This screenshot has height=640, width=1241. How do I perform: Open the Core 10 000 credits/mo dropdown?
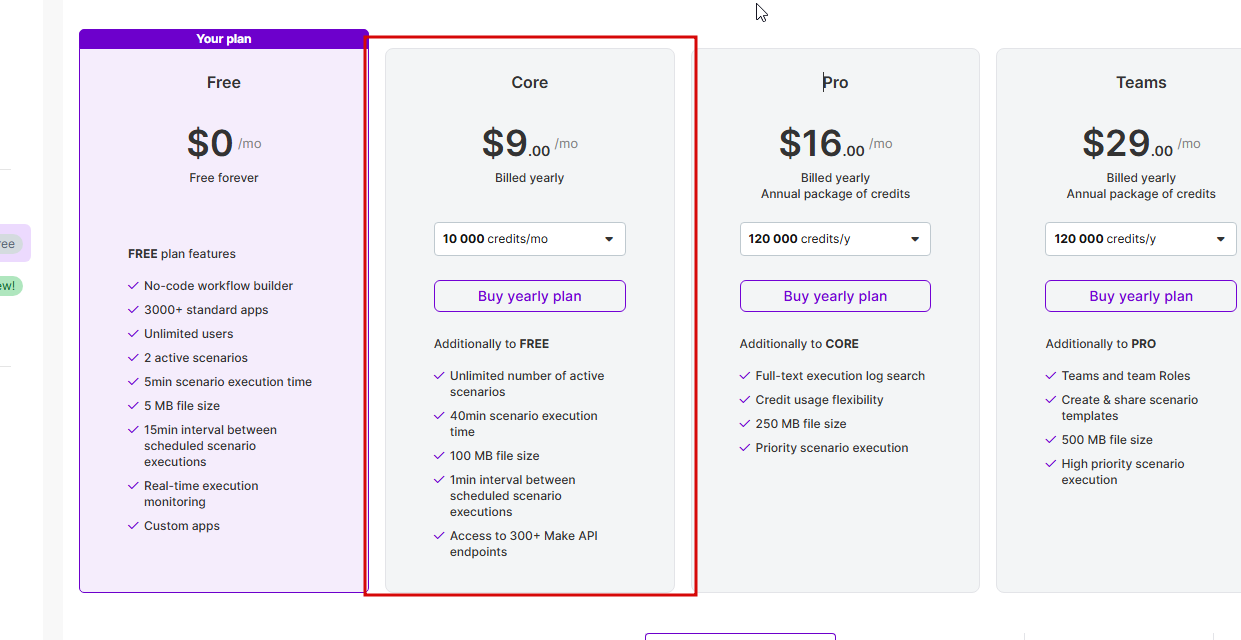coord(529,239)
